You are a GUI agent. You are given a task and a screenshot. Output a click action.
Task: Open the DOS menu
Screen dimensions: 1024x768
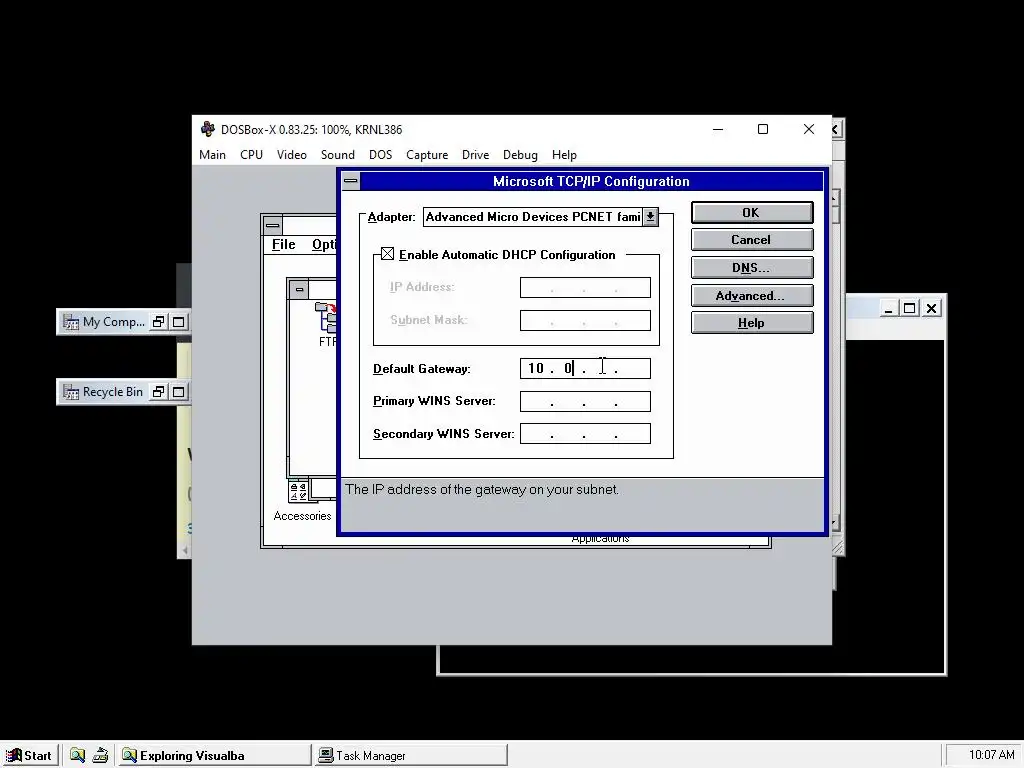point(380,155)
